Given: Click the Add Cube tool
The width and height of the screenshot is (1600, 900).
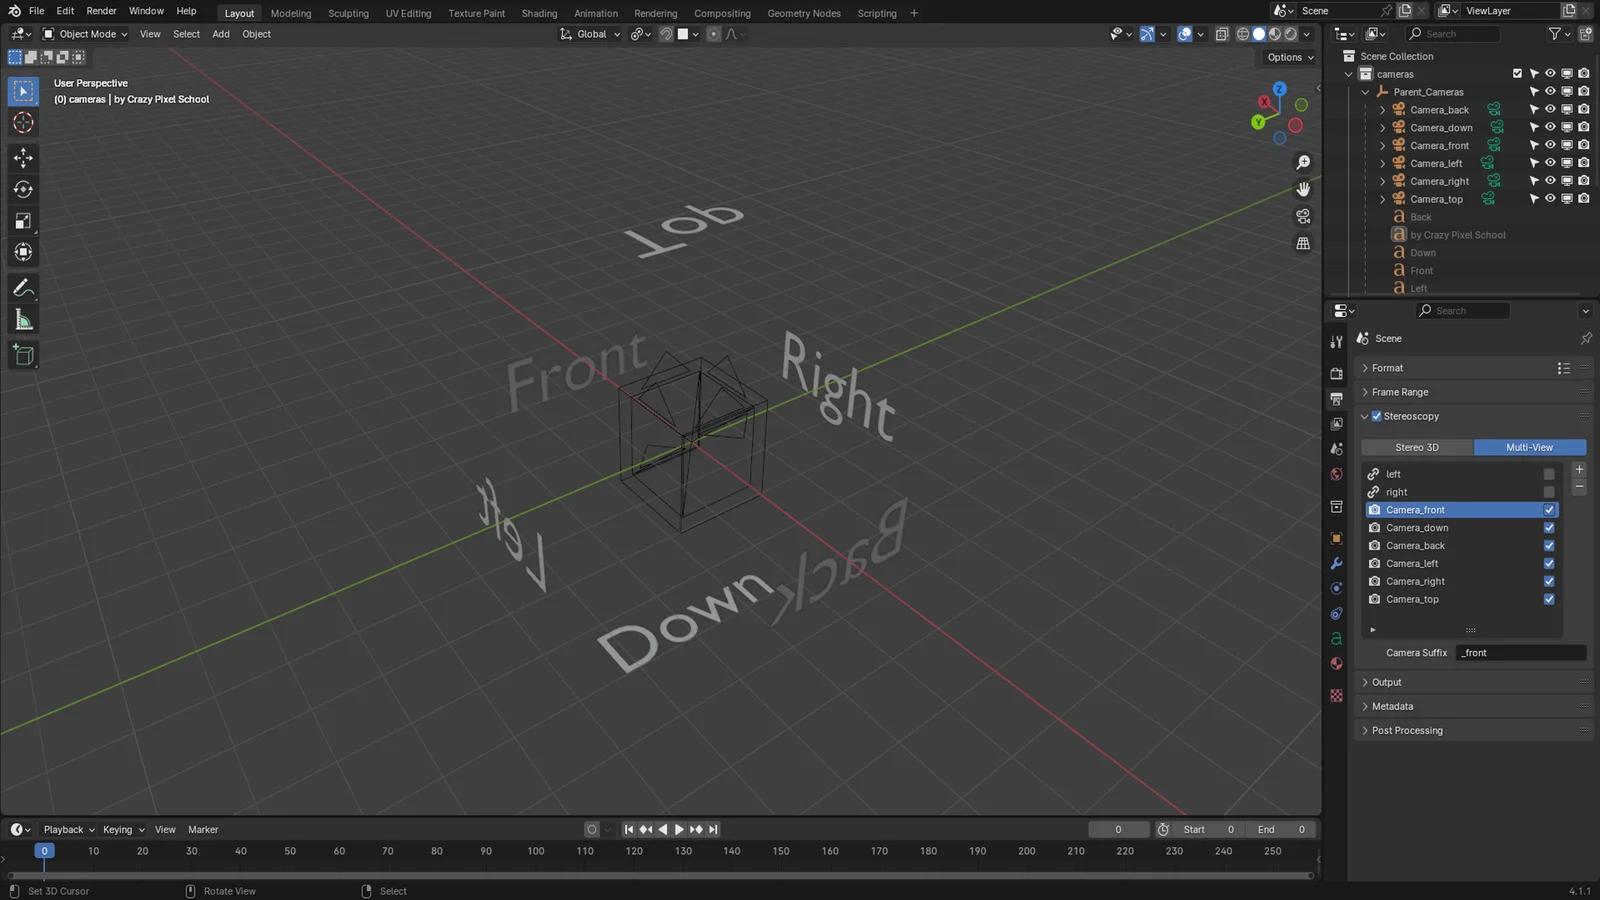Looking at the screenshot, I should tap(23, 355).
